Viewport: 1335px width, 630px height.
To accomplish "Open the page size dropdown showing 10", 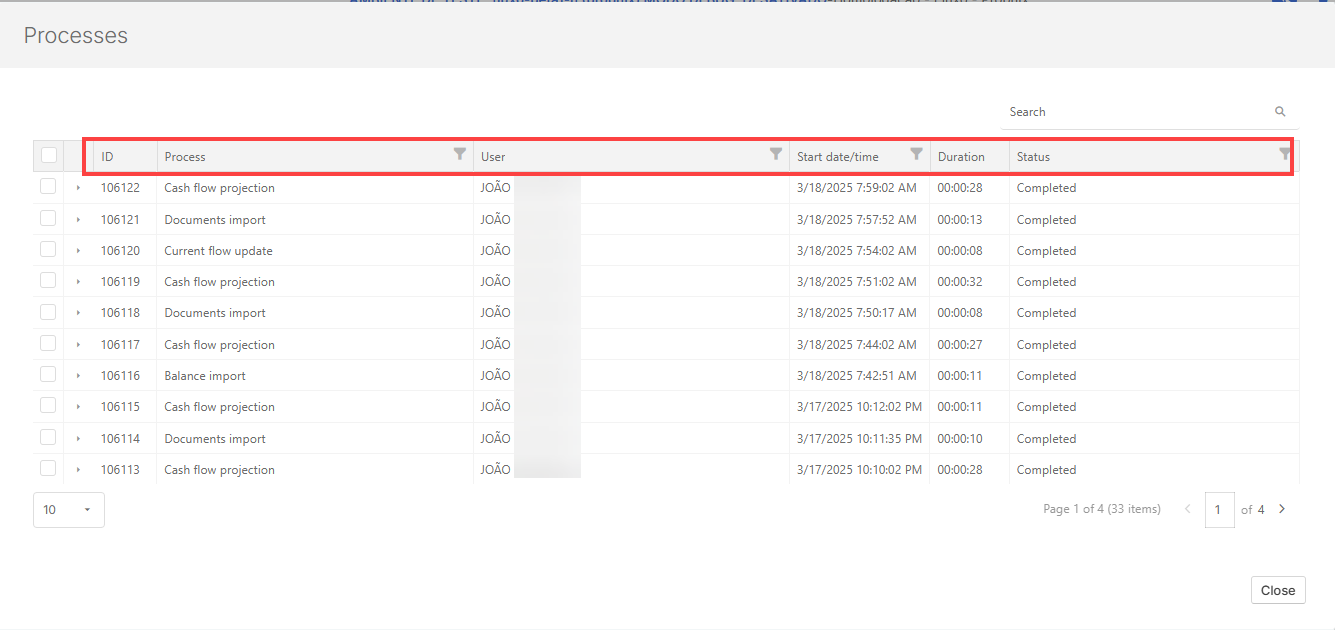I will point(68,510).
